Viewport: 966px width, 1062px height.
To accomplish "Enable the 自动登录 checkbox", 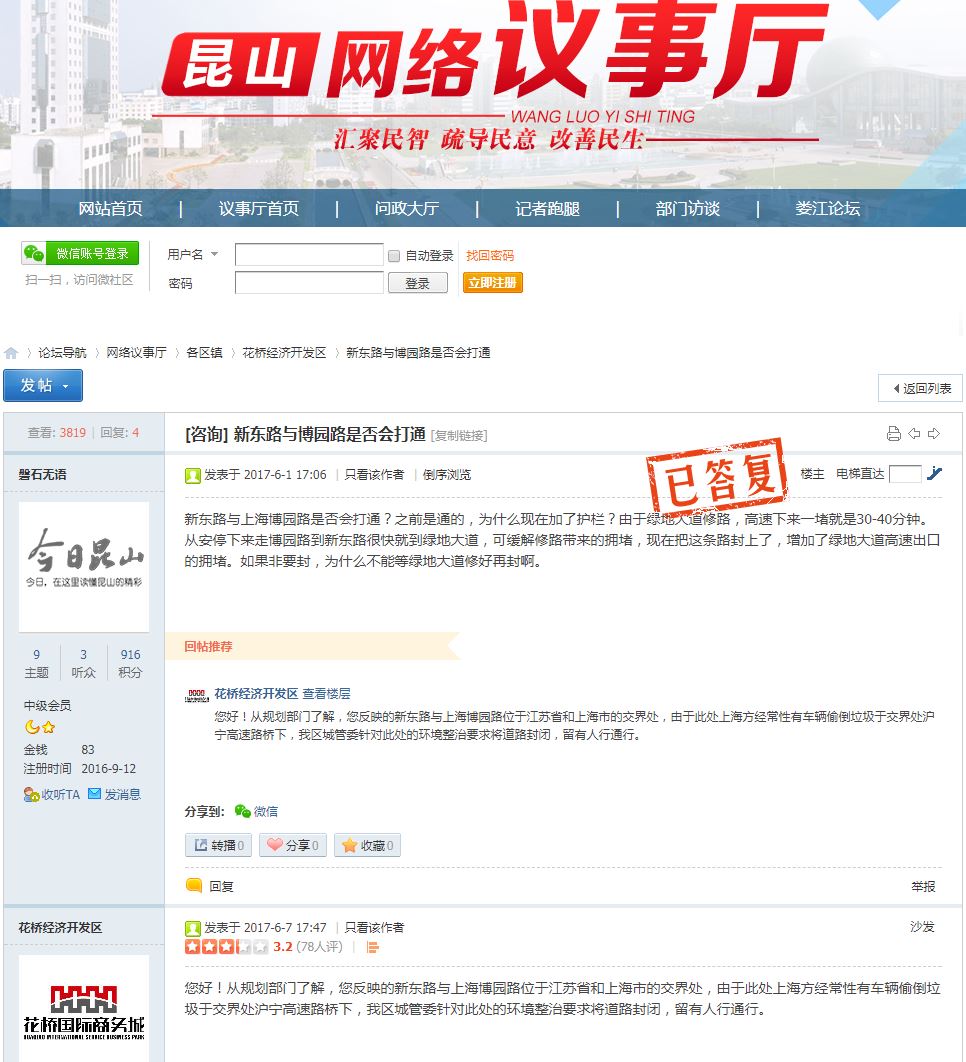I will (x=394, y=256).
